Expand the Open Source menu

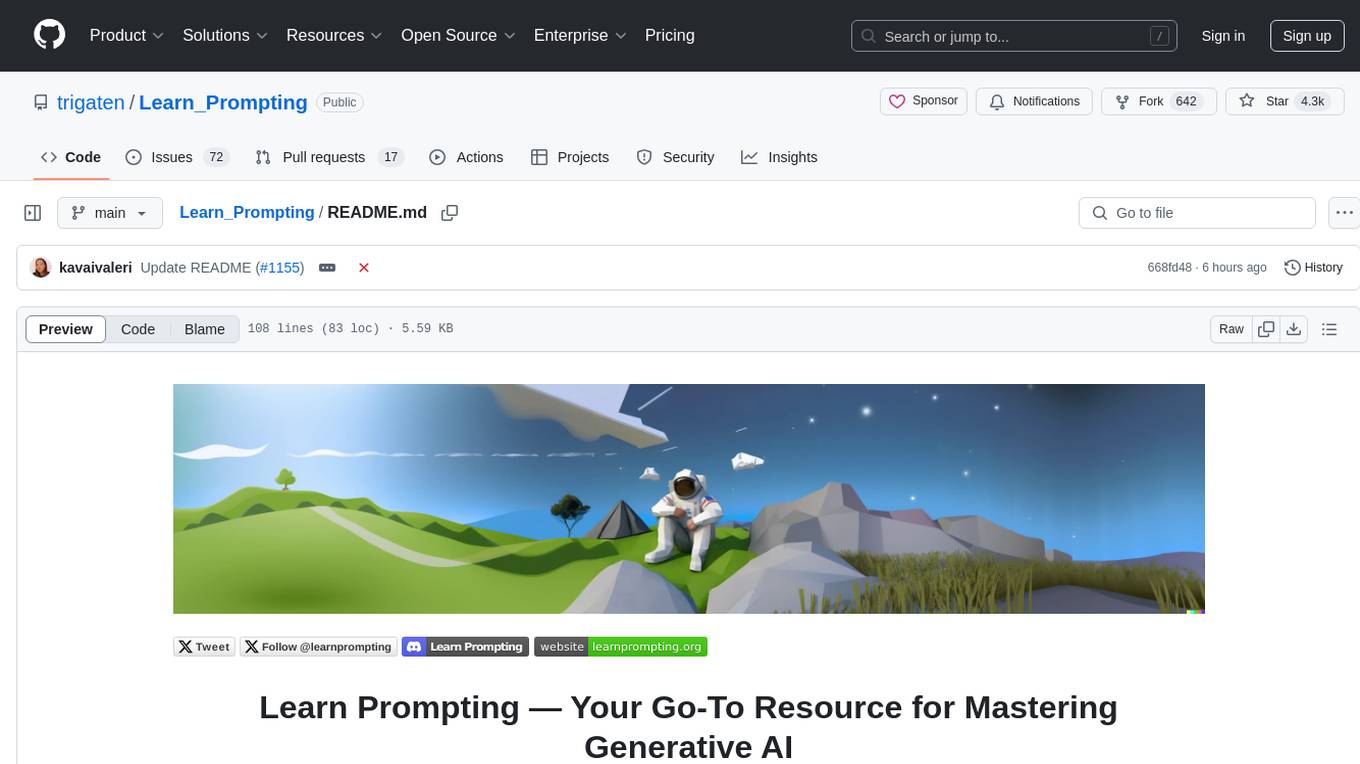click(458, 35)
